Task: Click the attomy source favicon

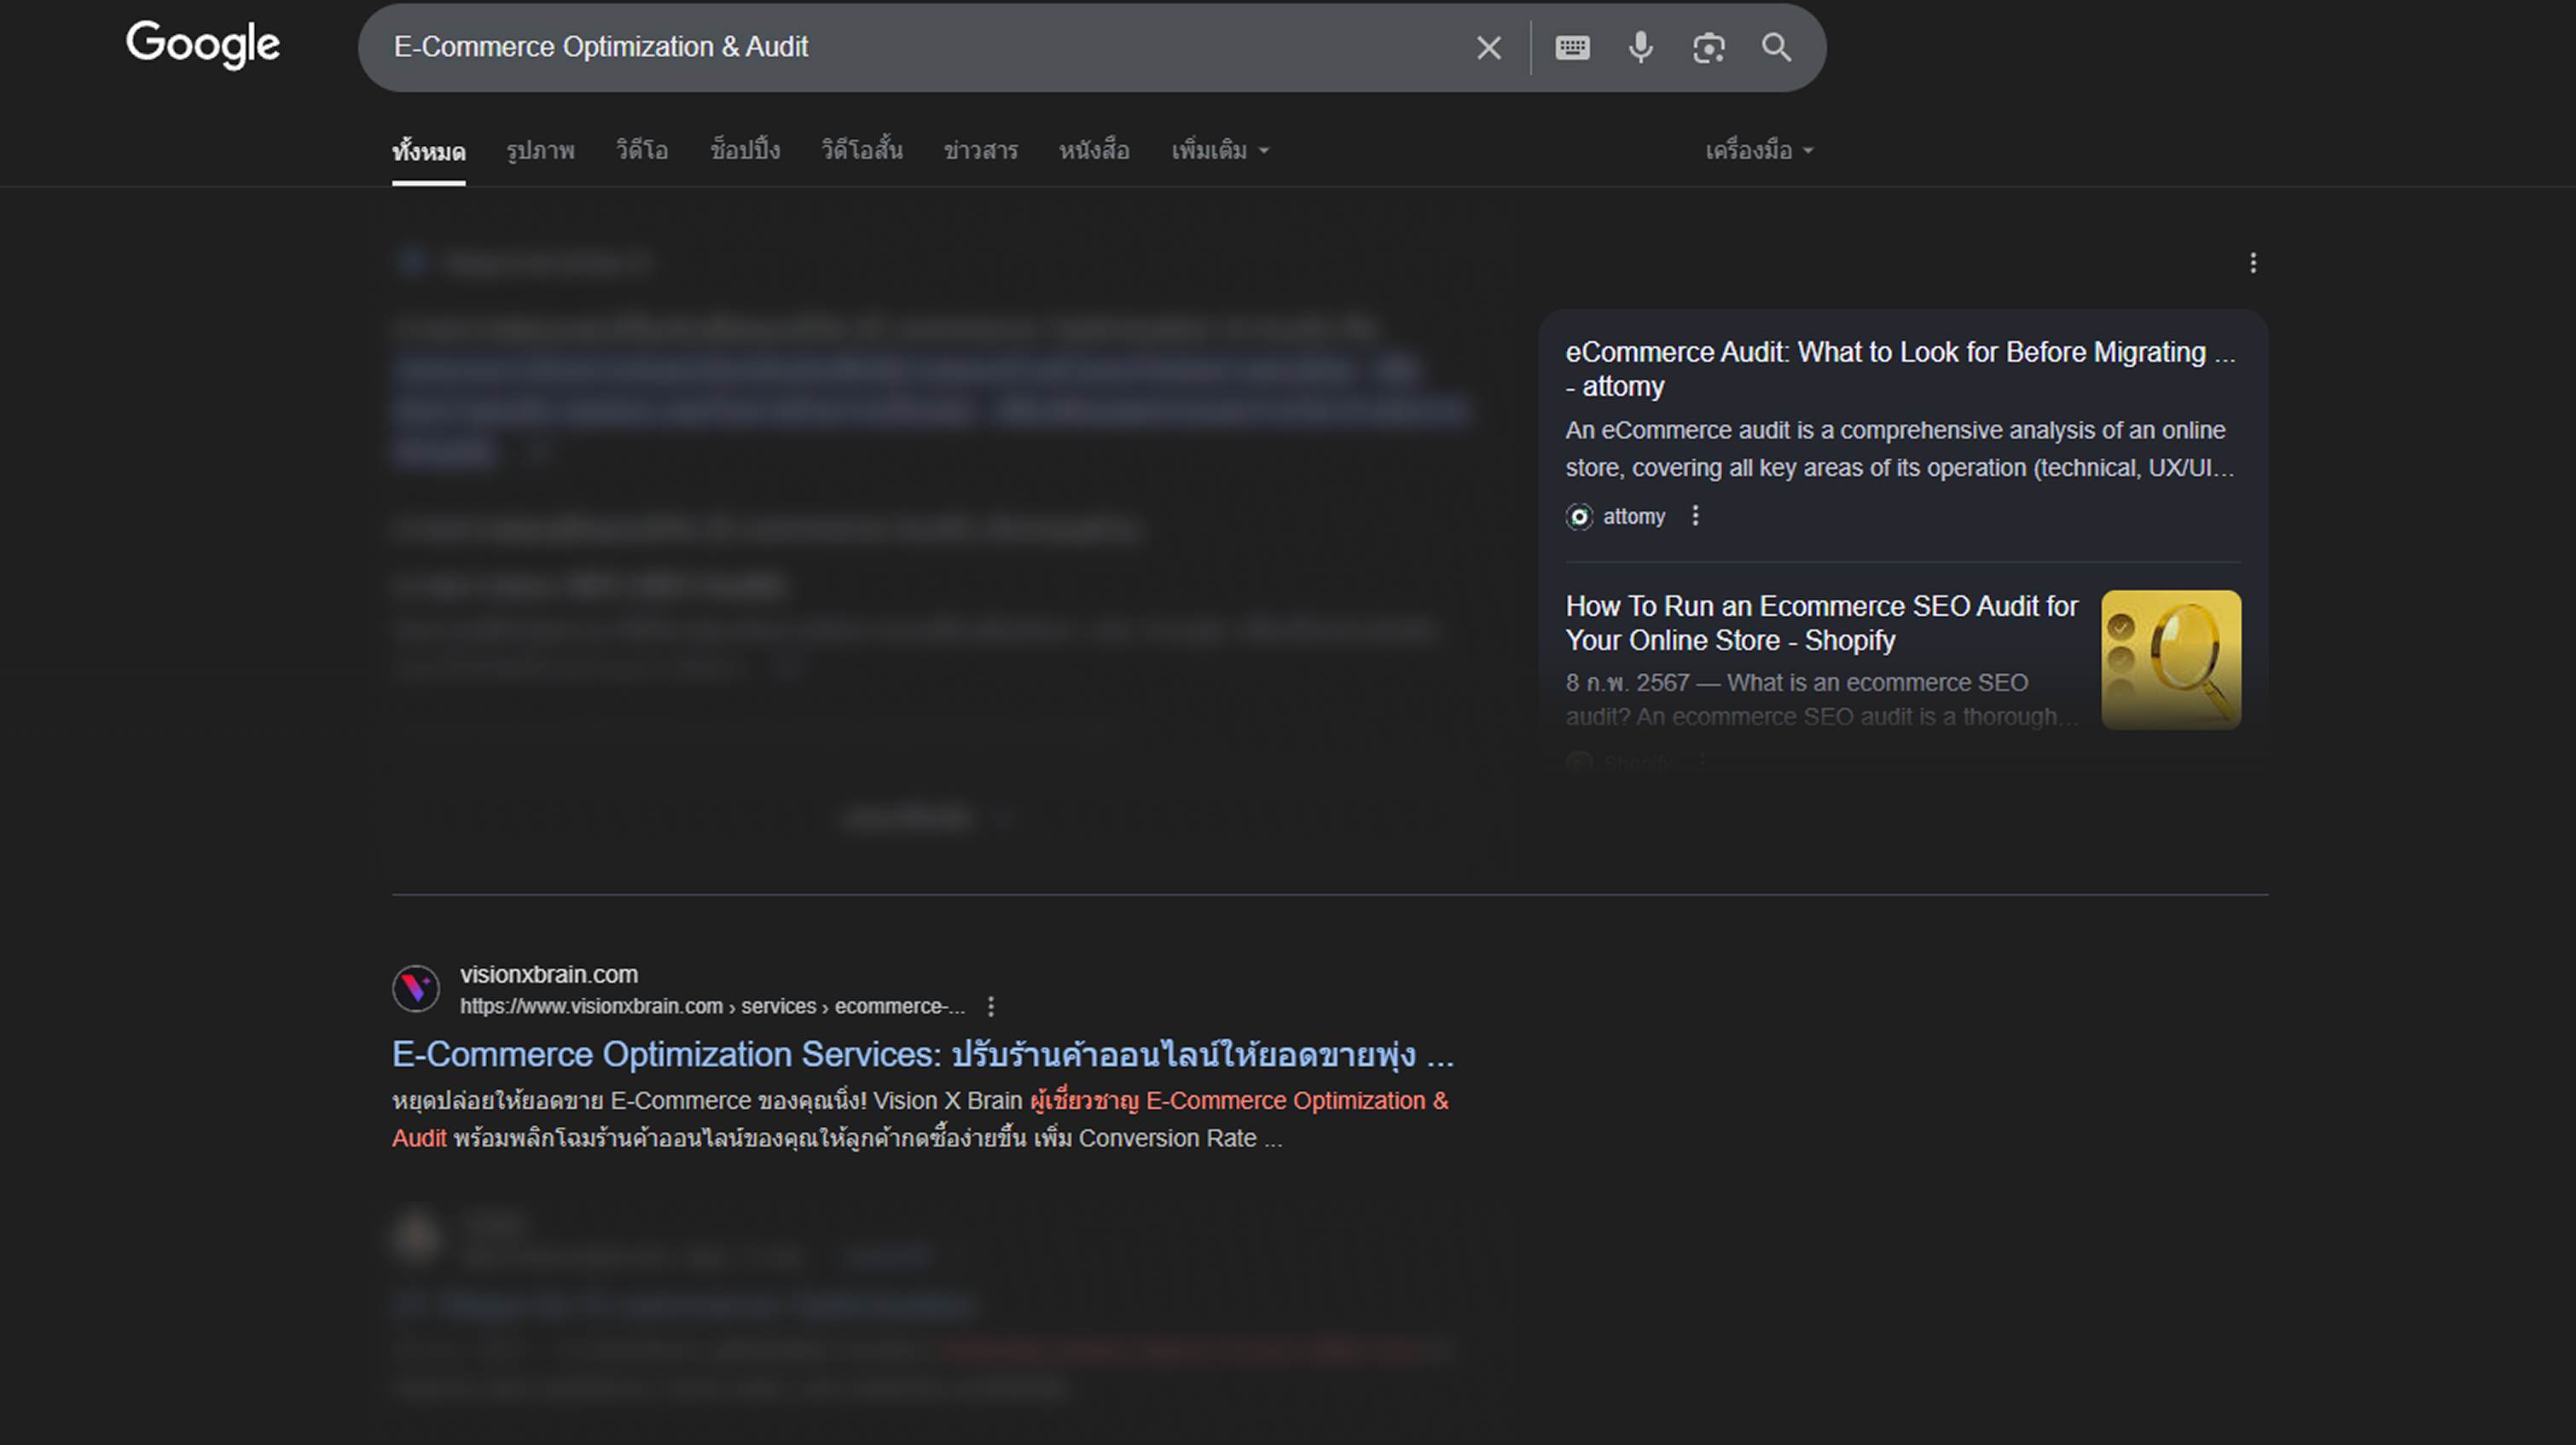Action: 1579,517
